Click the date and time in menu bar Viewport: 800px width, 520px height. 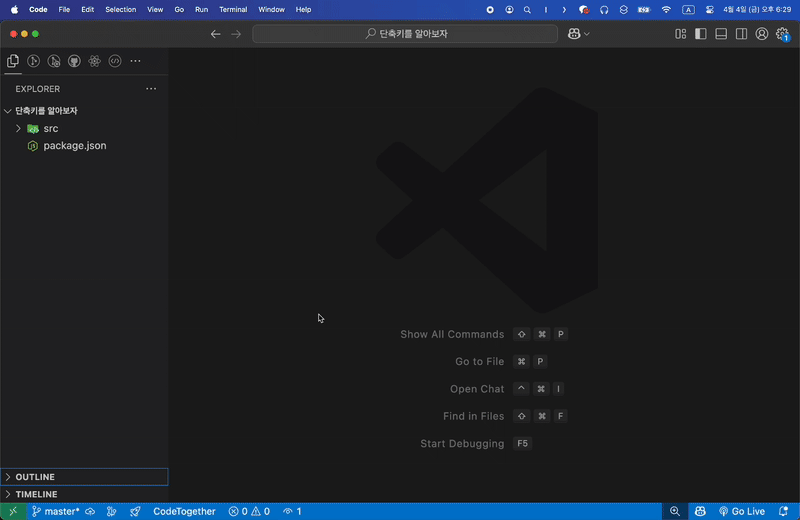coord(757,10)
